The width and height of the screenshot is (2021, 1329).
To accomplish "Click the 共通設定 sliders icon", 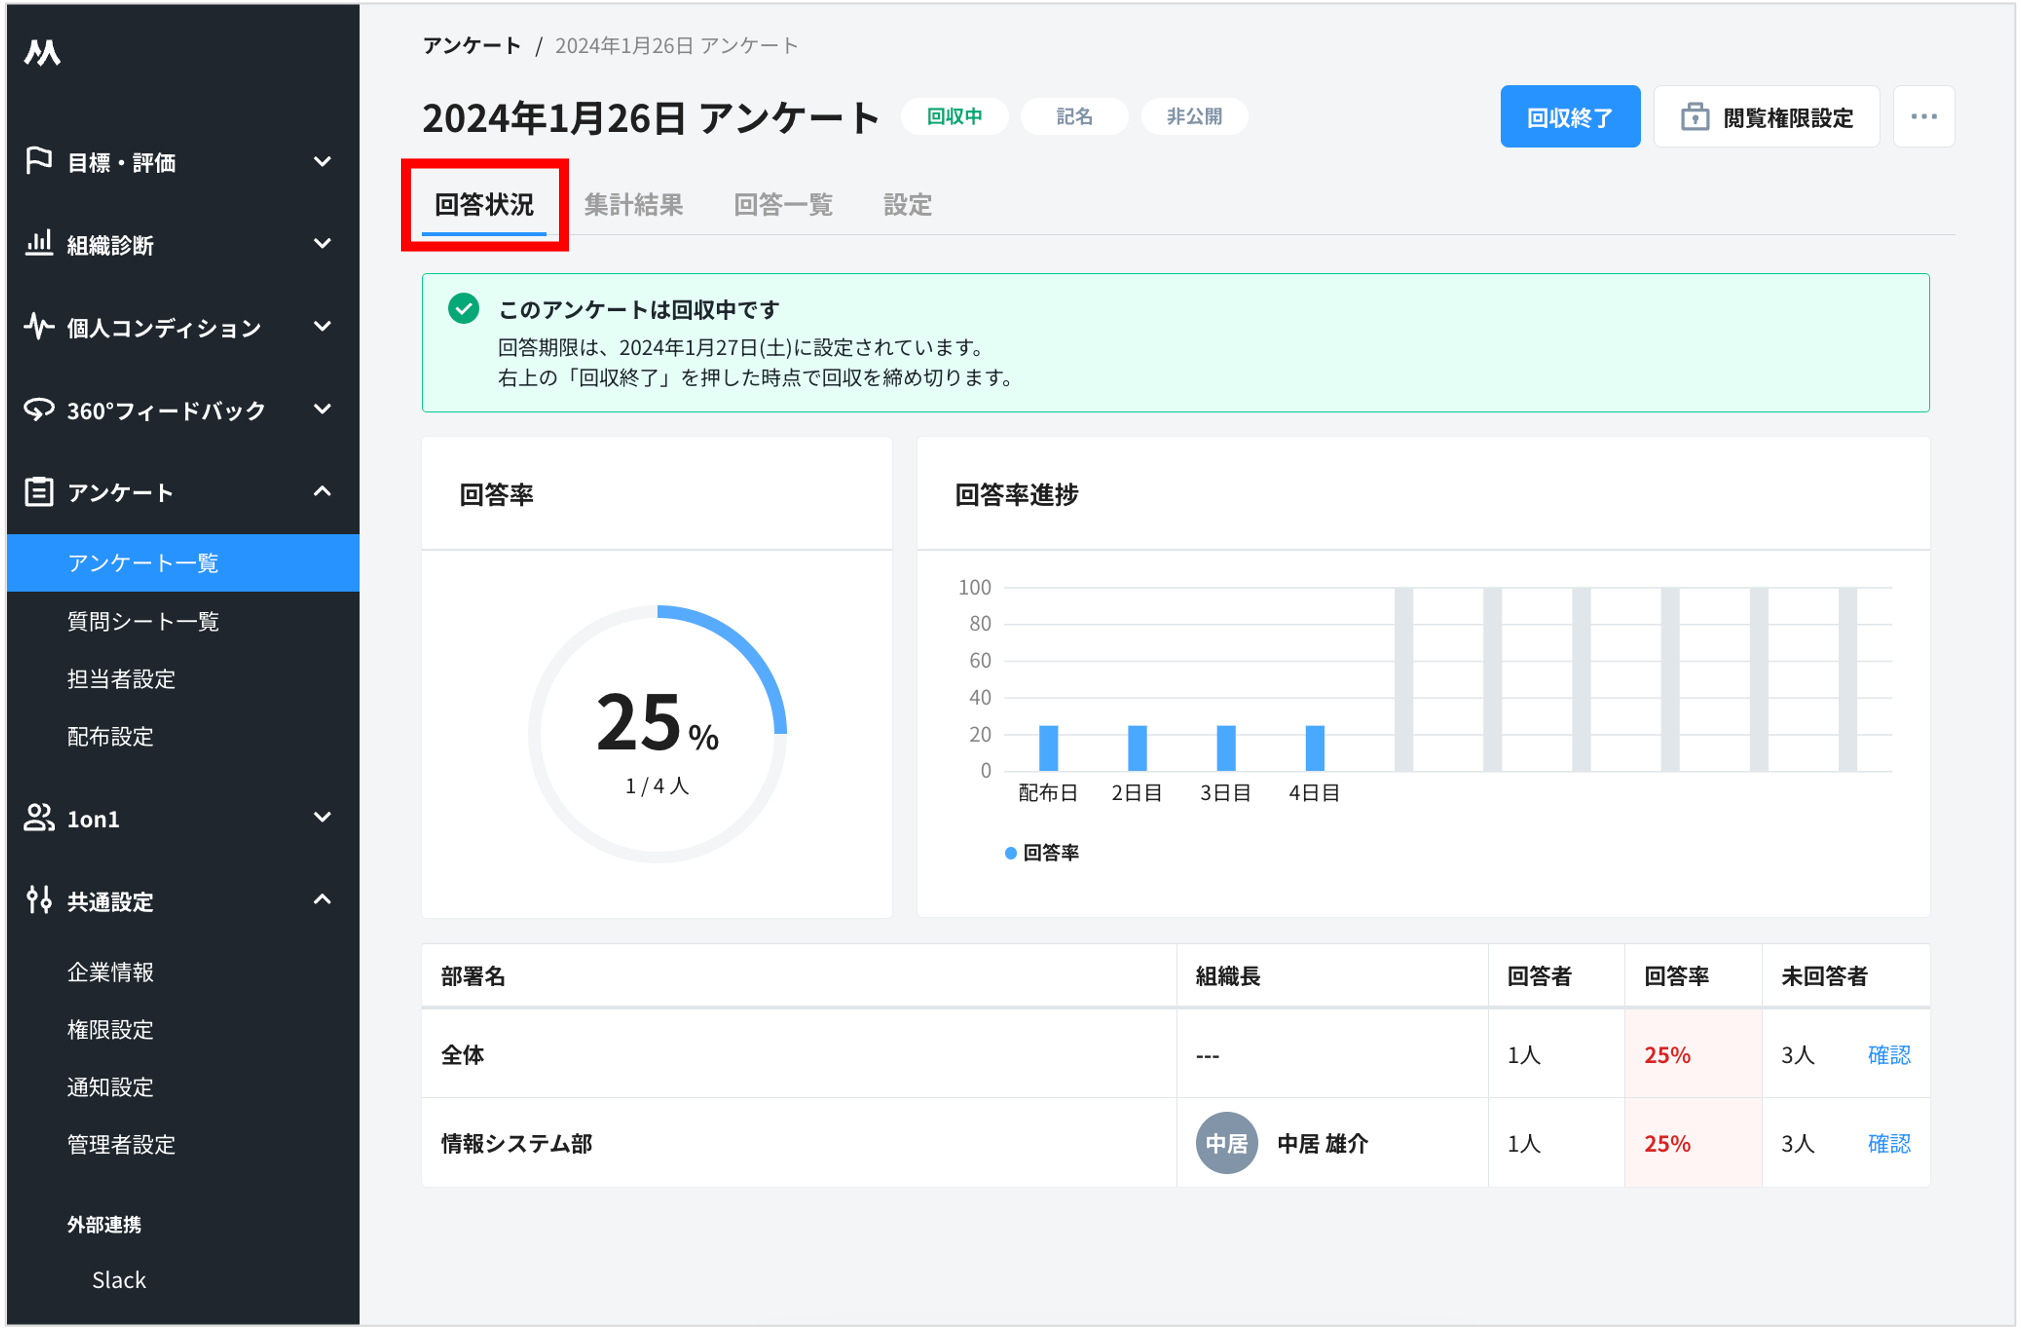I will [x=38, y=900].
